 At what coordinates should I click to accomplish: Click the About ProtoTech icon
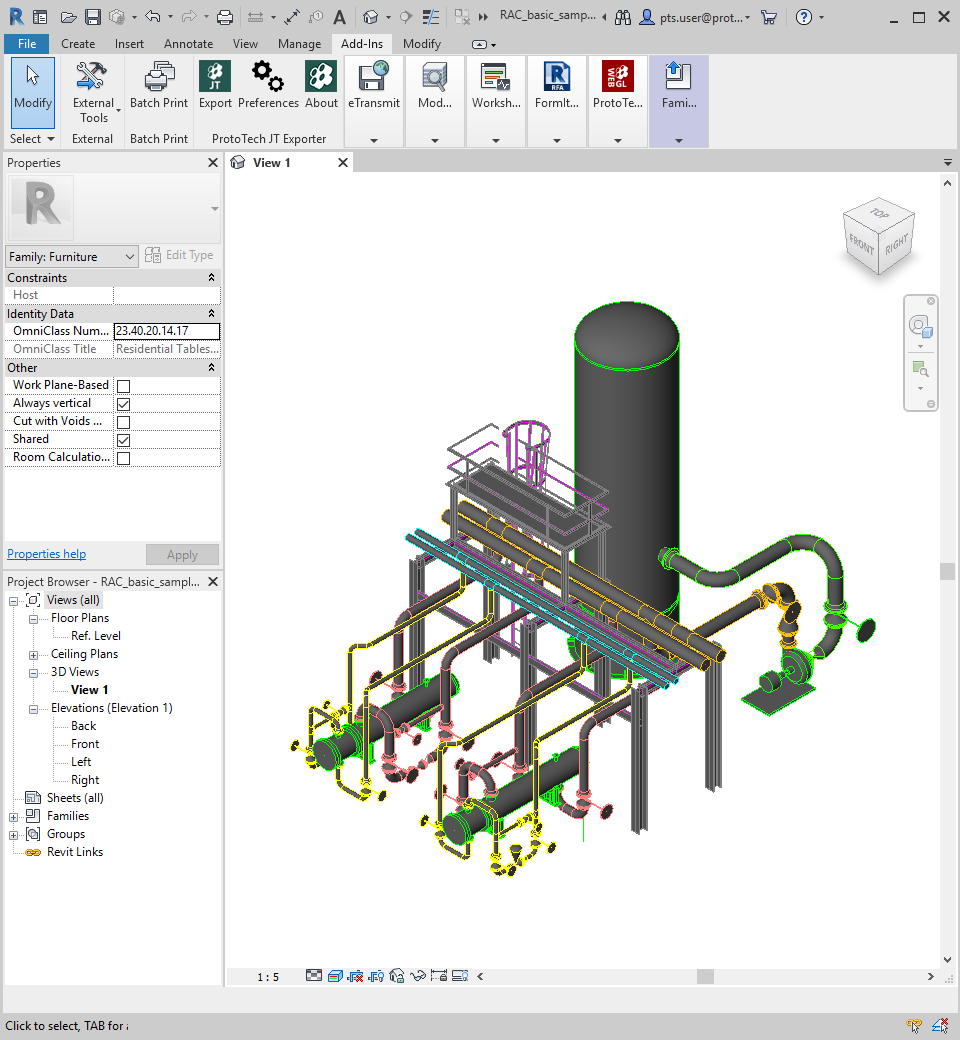point(321,78)
